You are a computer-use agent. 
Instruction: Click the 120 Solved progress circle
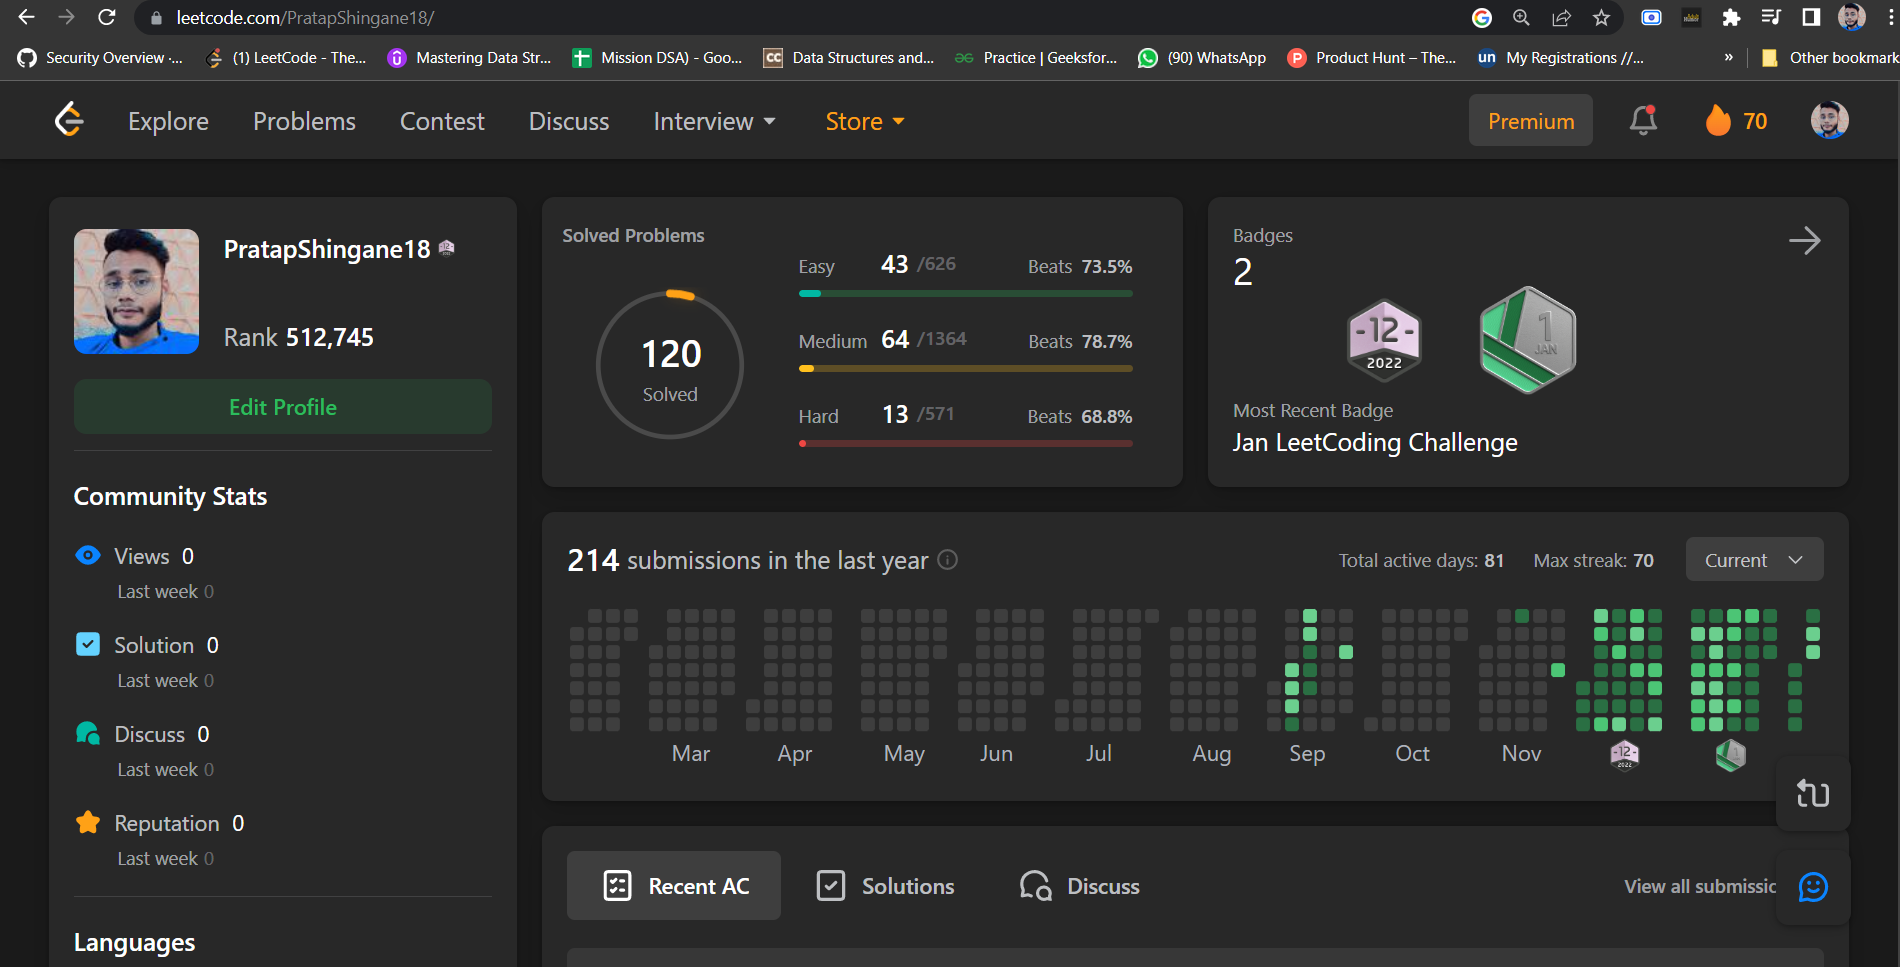pos(670,365)
